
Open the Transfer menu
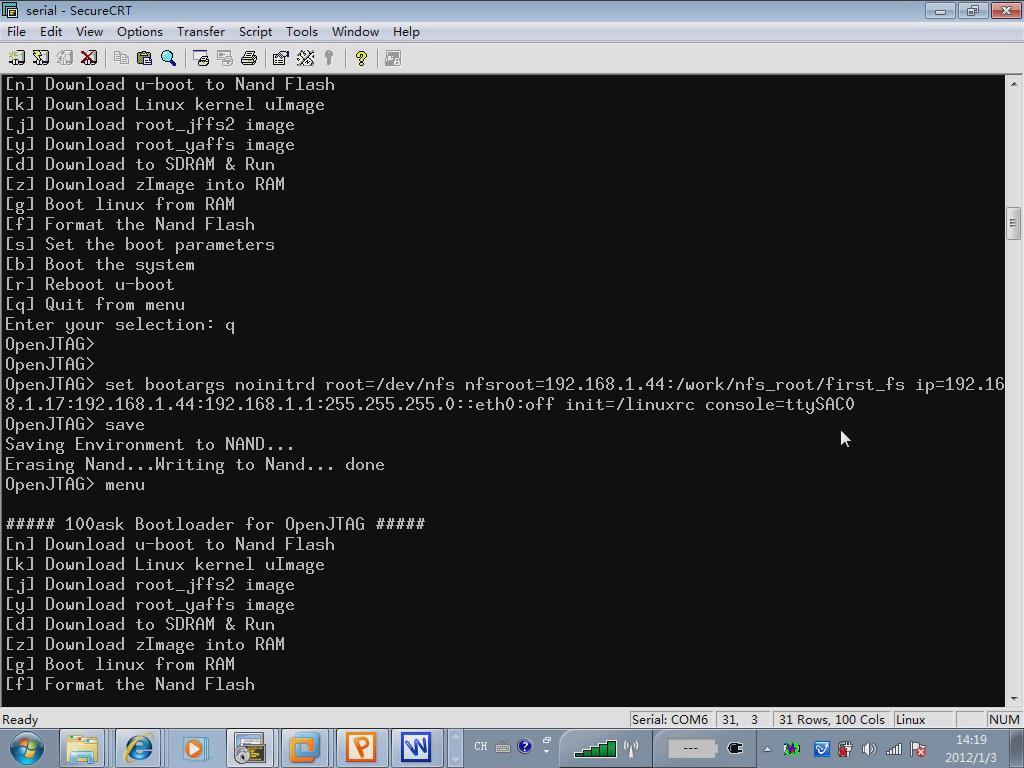[x=200, y=31]
